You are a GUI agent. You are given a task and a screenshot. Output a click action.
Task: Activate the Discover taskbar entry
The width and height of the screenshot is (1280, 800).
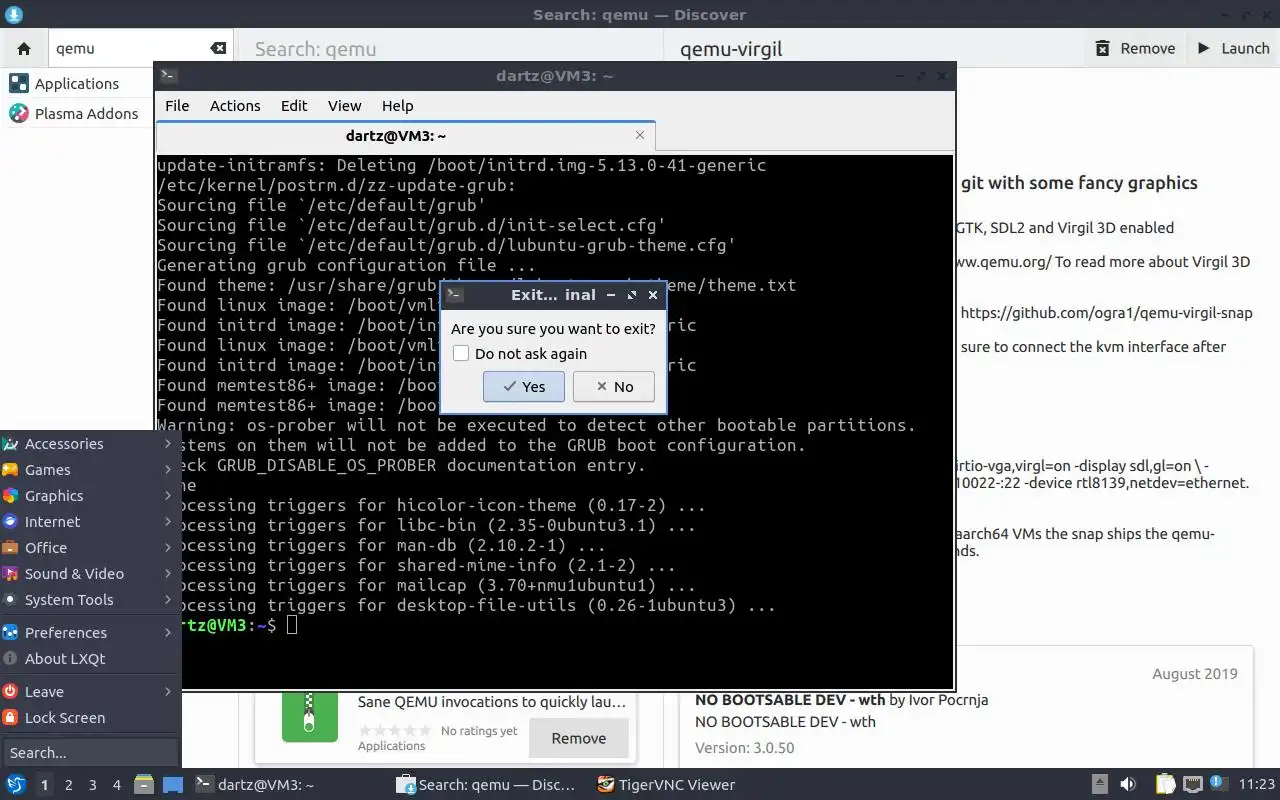[490, 785]
